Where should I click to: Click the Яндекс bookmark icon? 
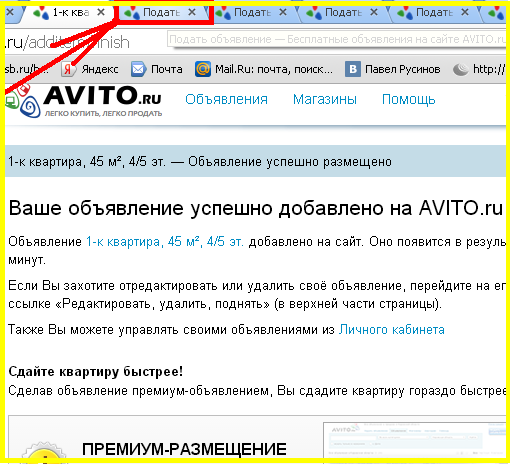(x=68, y=69)
